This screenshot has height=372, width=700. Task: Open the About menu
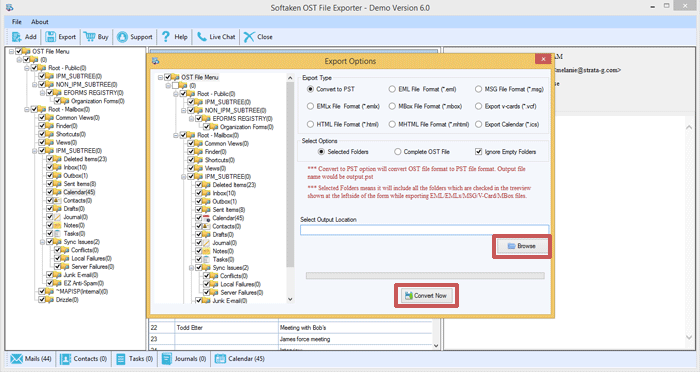[x=39, y=21]
